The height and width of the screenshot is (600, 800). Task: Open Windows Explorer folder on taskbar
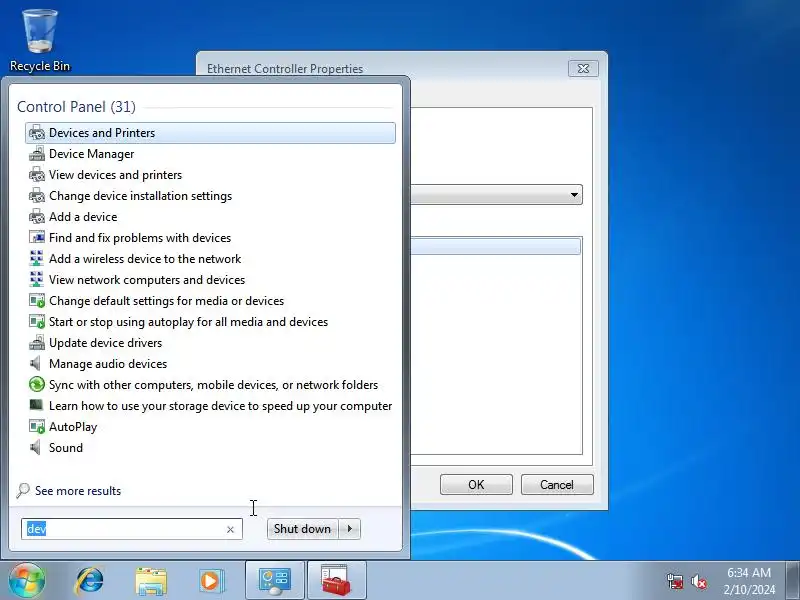click(151, 581)
